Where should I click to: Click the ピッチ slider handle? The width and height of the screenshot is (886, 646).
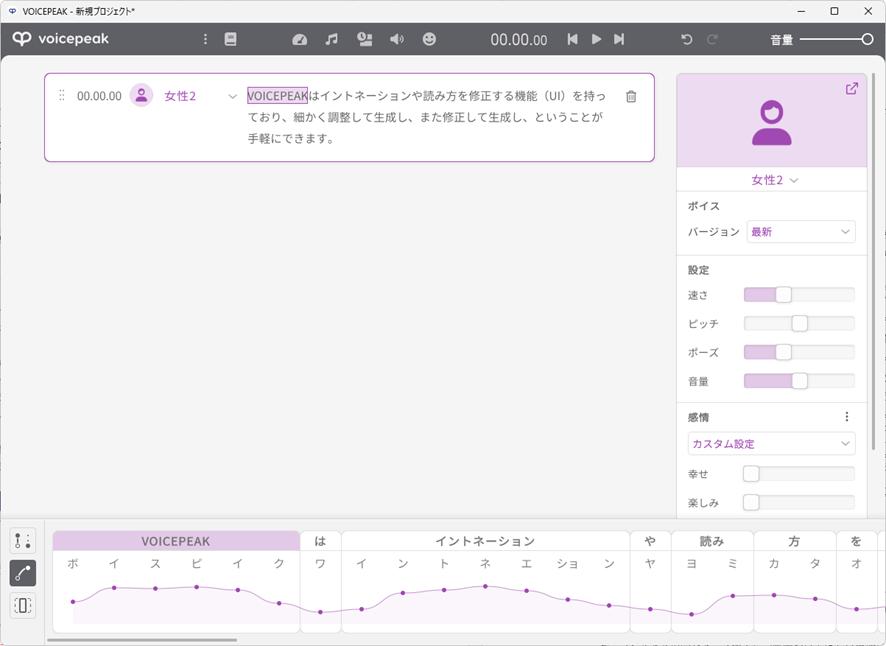(800, 323)
